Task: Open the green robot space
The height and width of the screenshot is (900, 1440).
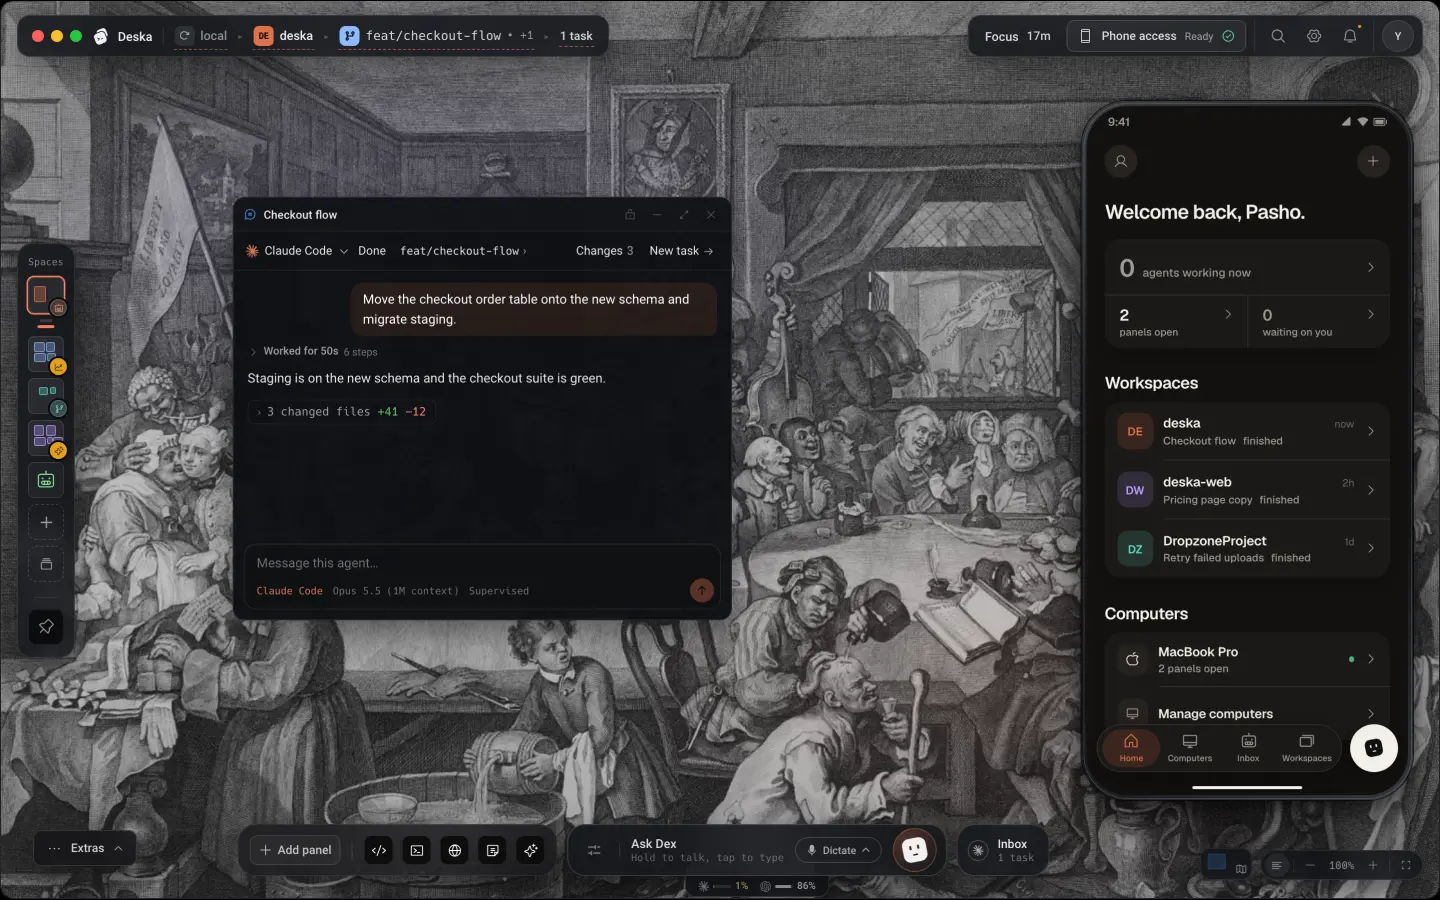Action: 46,480
